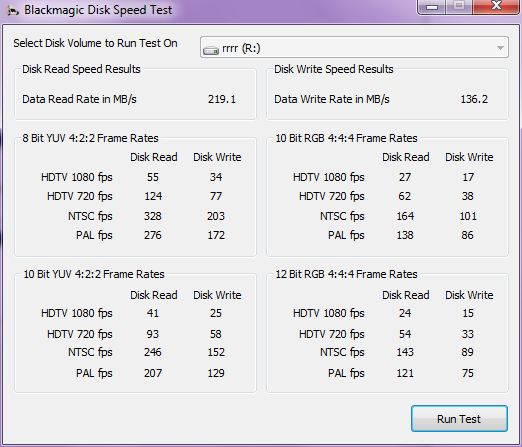Select the rrrr (R:) volume field
Viewport: 522px width, 447px height.
tap(354, 47)
